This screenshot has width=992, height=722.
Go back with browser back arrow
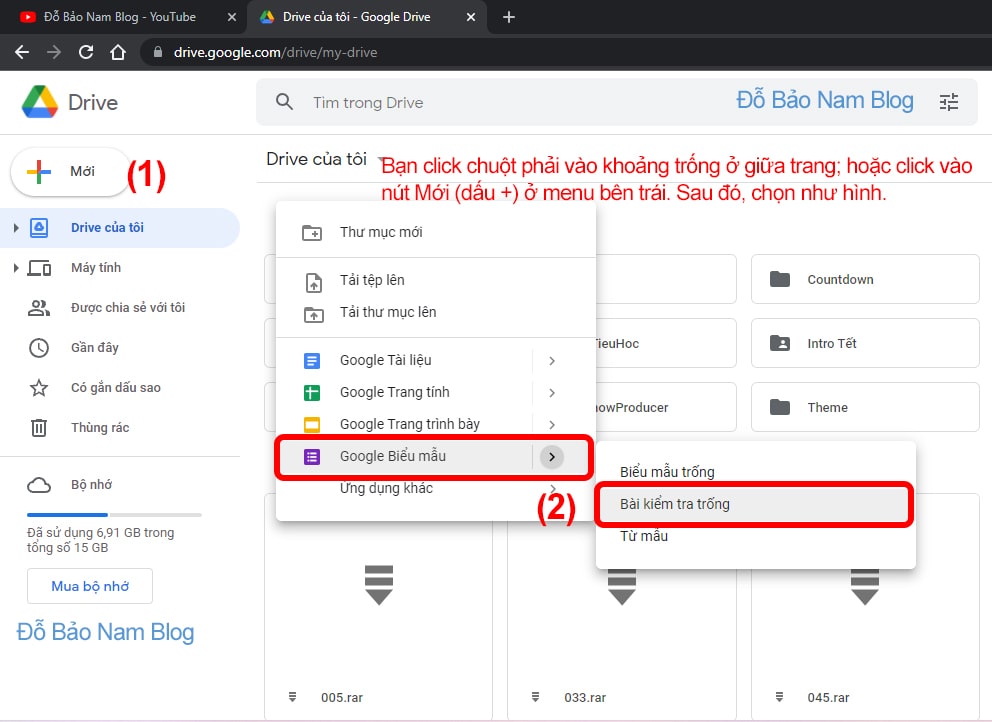(x=22, y=52)
